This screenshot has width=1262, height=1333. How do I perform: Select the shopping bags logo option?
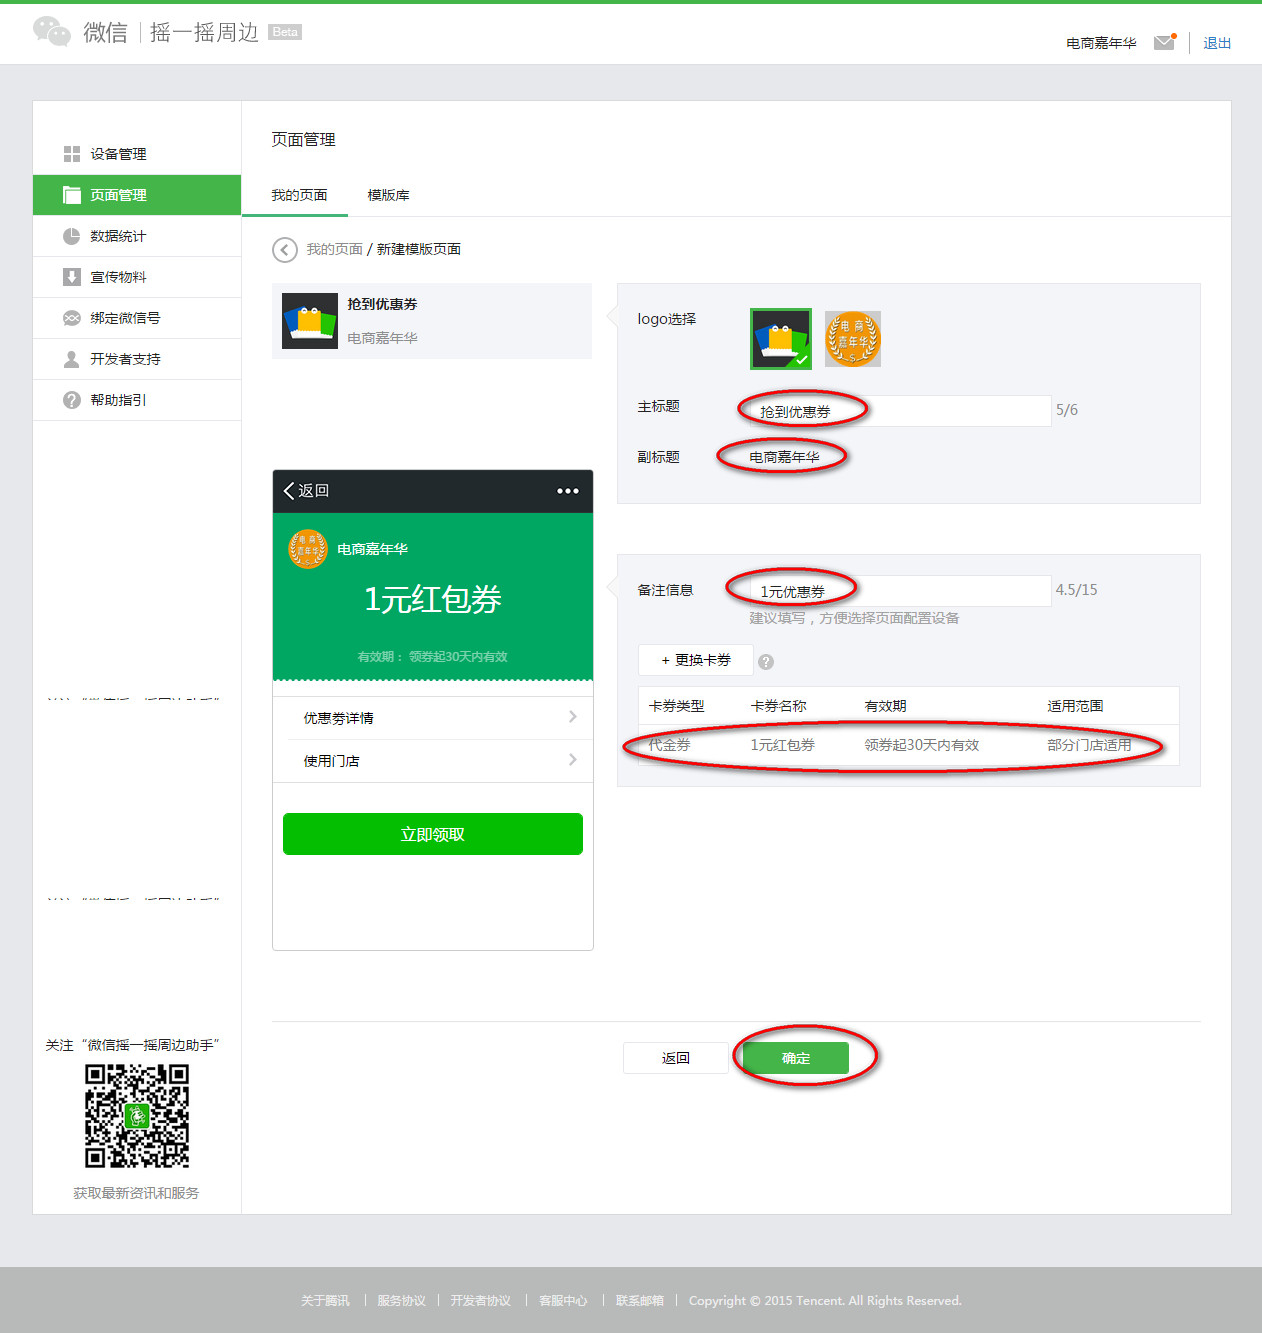[781, 339]
